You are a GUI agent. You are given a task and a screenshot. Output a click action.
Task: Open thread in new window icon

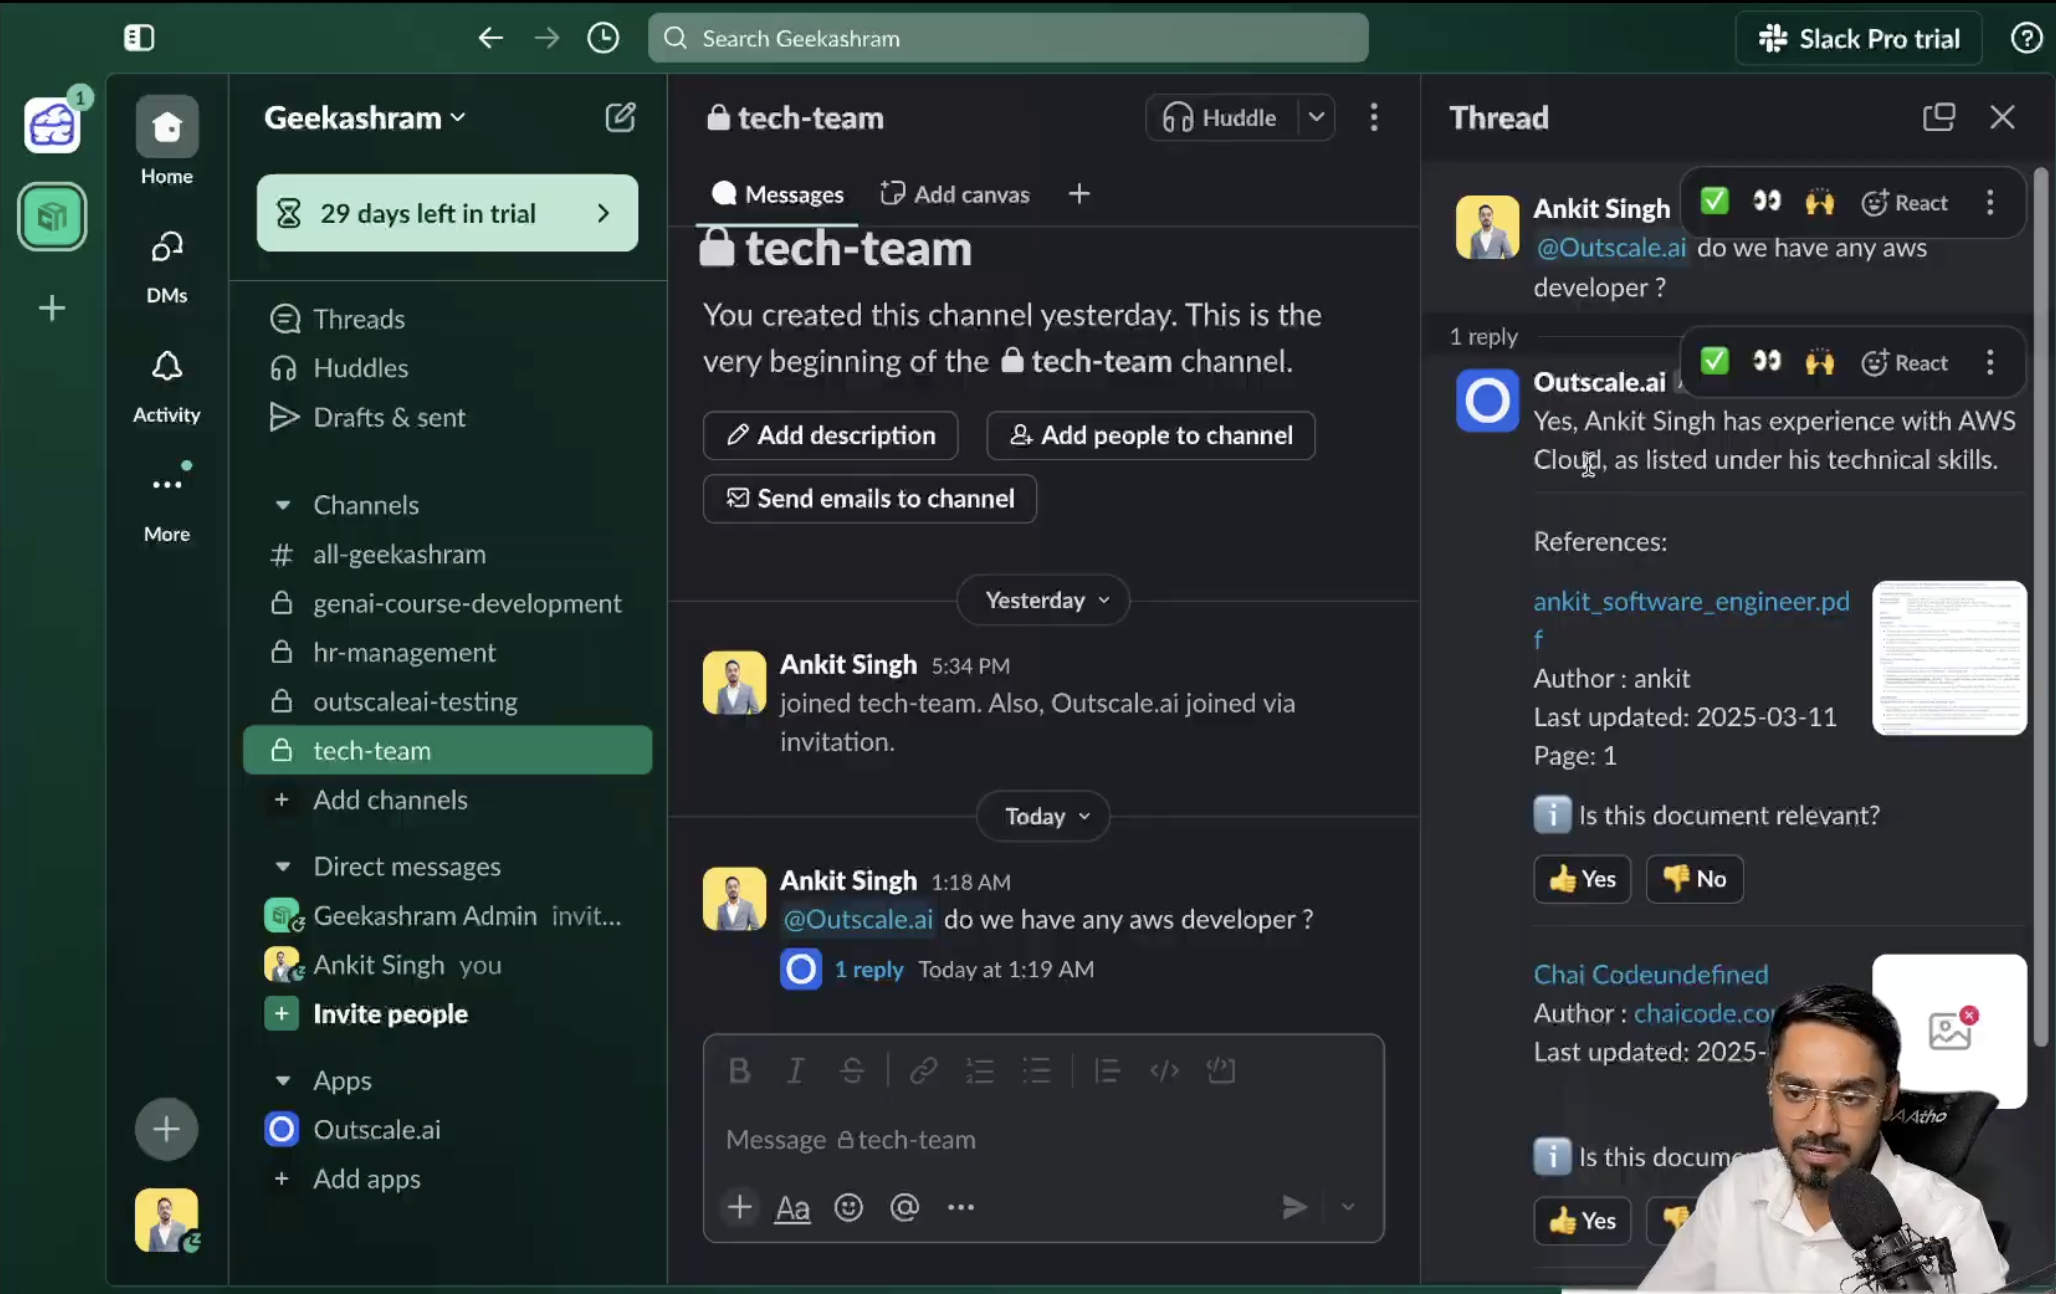(x=1938, y=117)
